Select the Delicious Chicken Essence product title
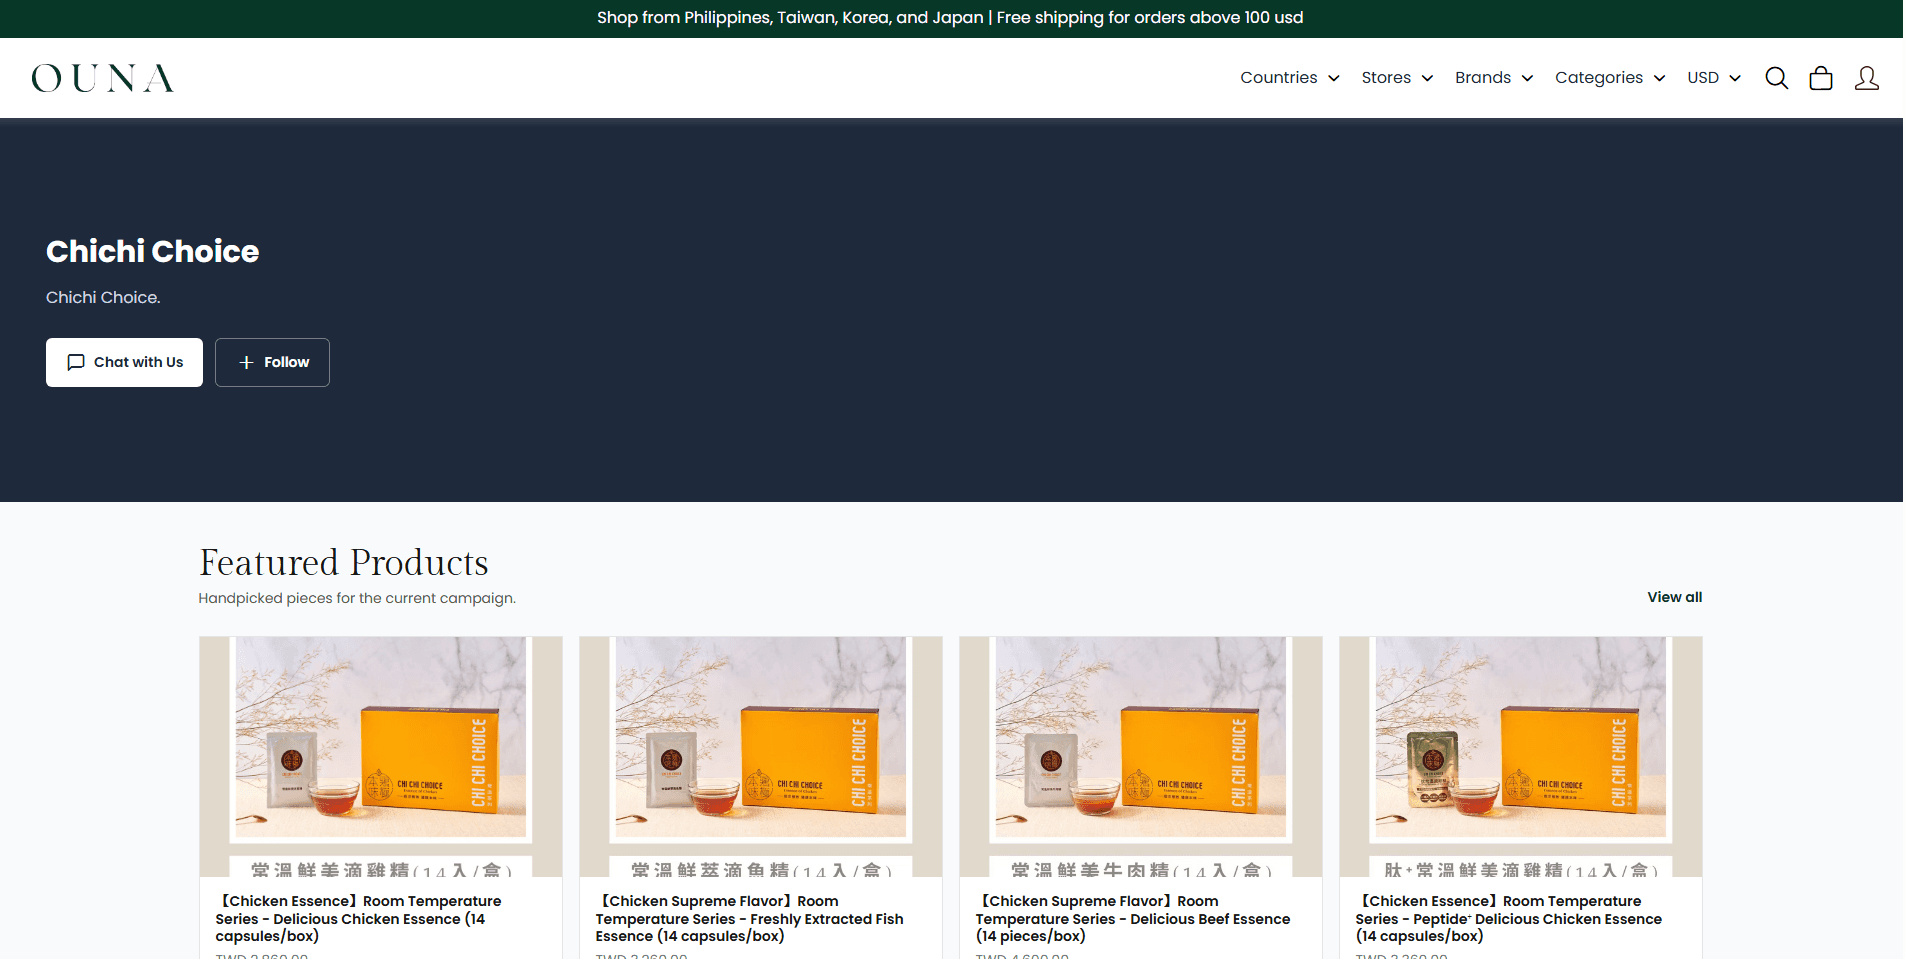 [x=358, y=919]
